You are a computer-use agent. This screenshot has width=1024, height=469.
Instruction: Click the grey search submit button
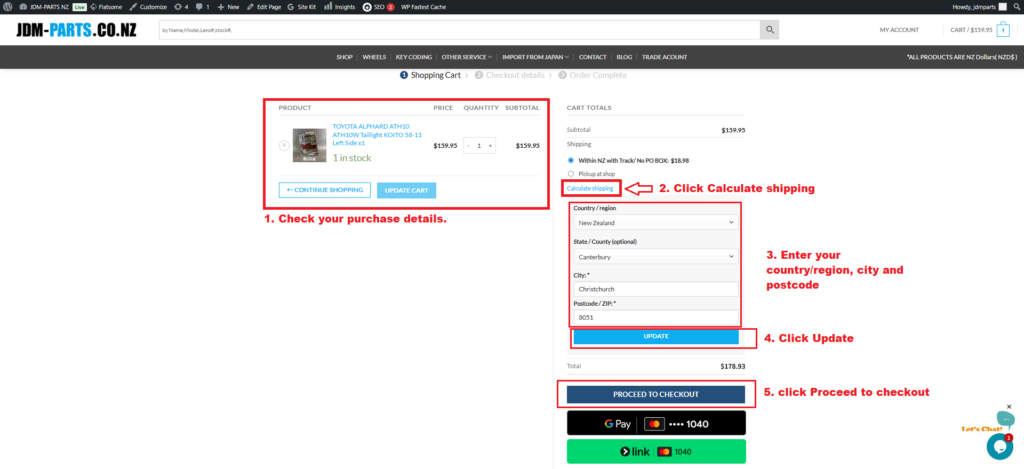(769, 29)
